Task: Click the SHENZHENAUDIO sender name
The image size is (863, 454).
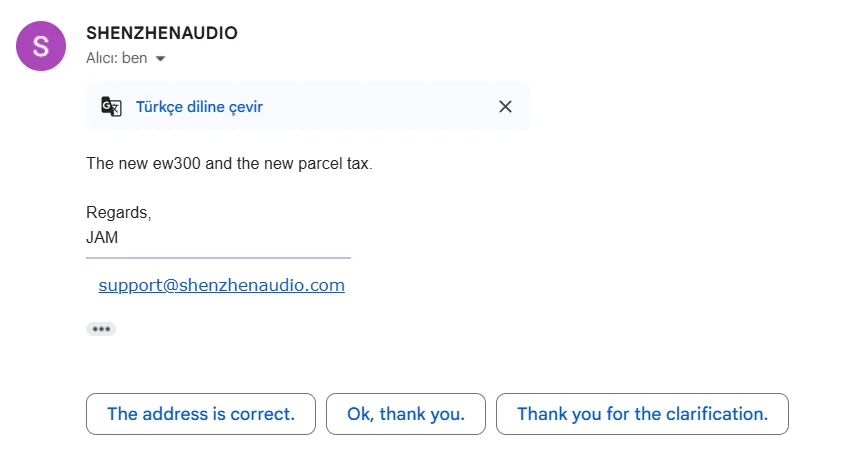Action: click(x=162, y=33)
